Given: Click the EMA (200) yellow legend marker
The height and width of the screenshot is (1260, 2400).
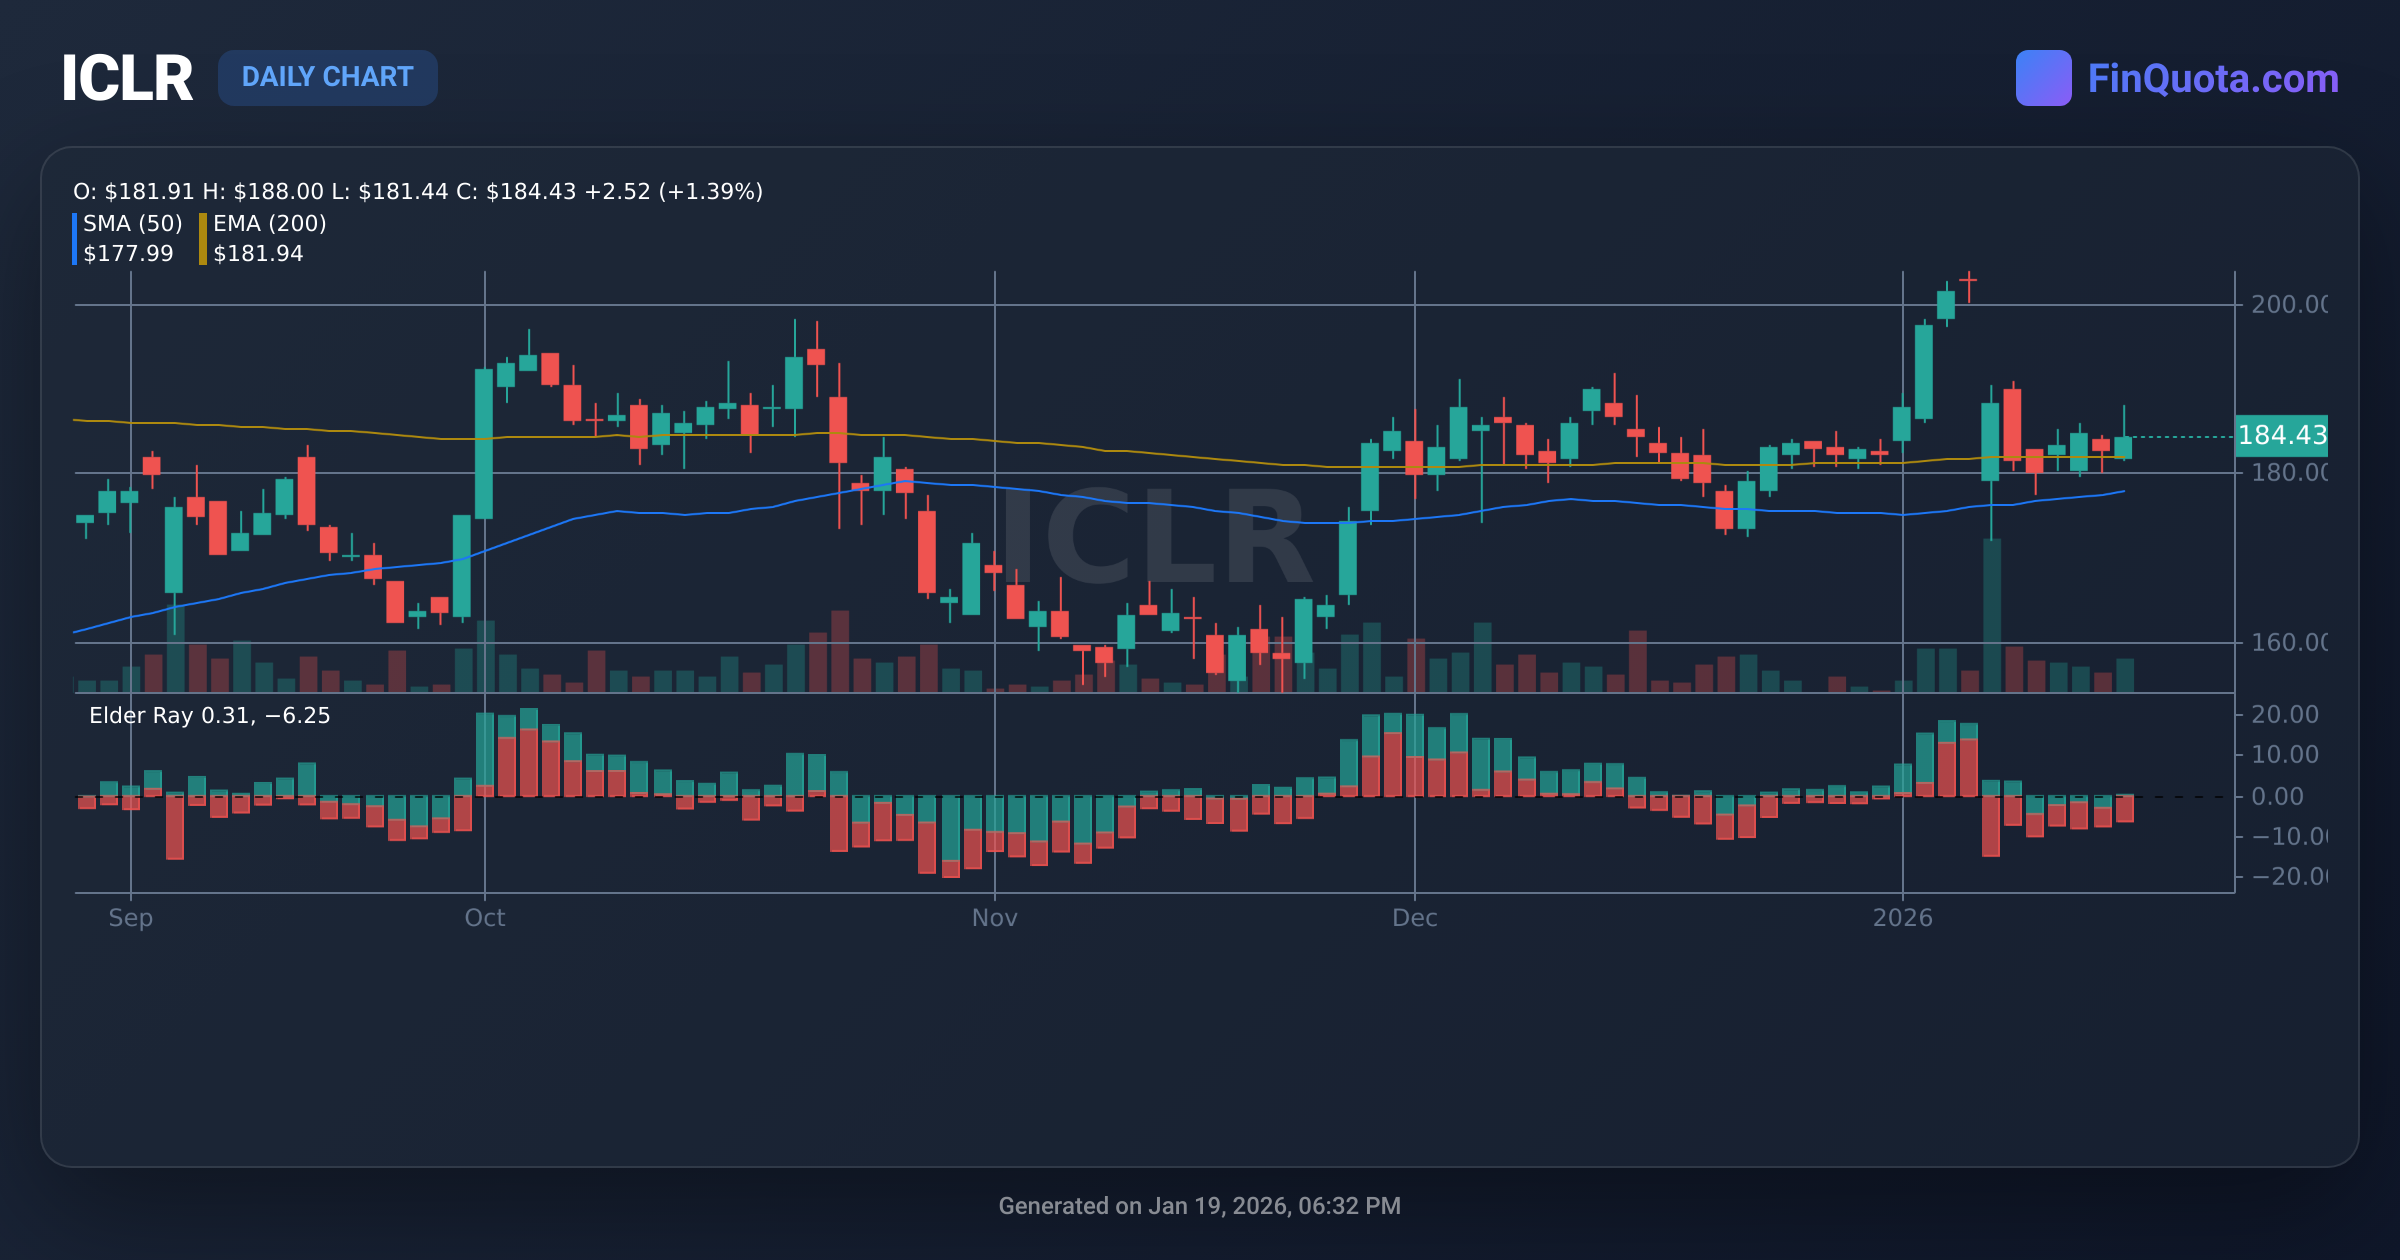Looking at the screenshot, I should click(203, 238).
